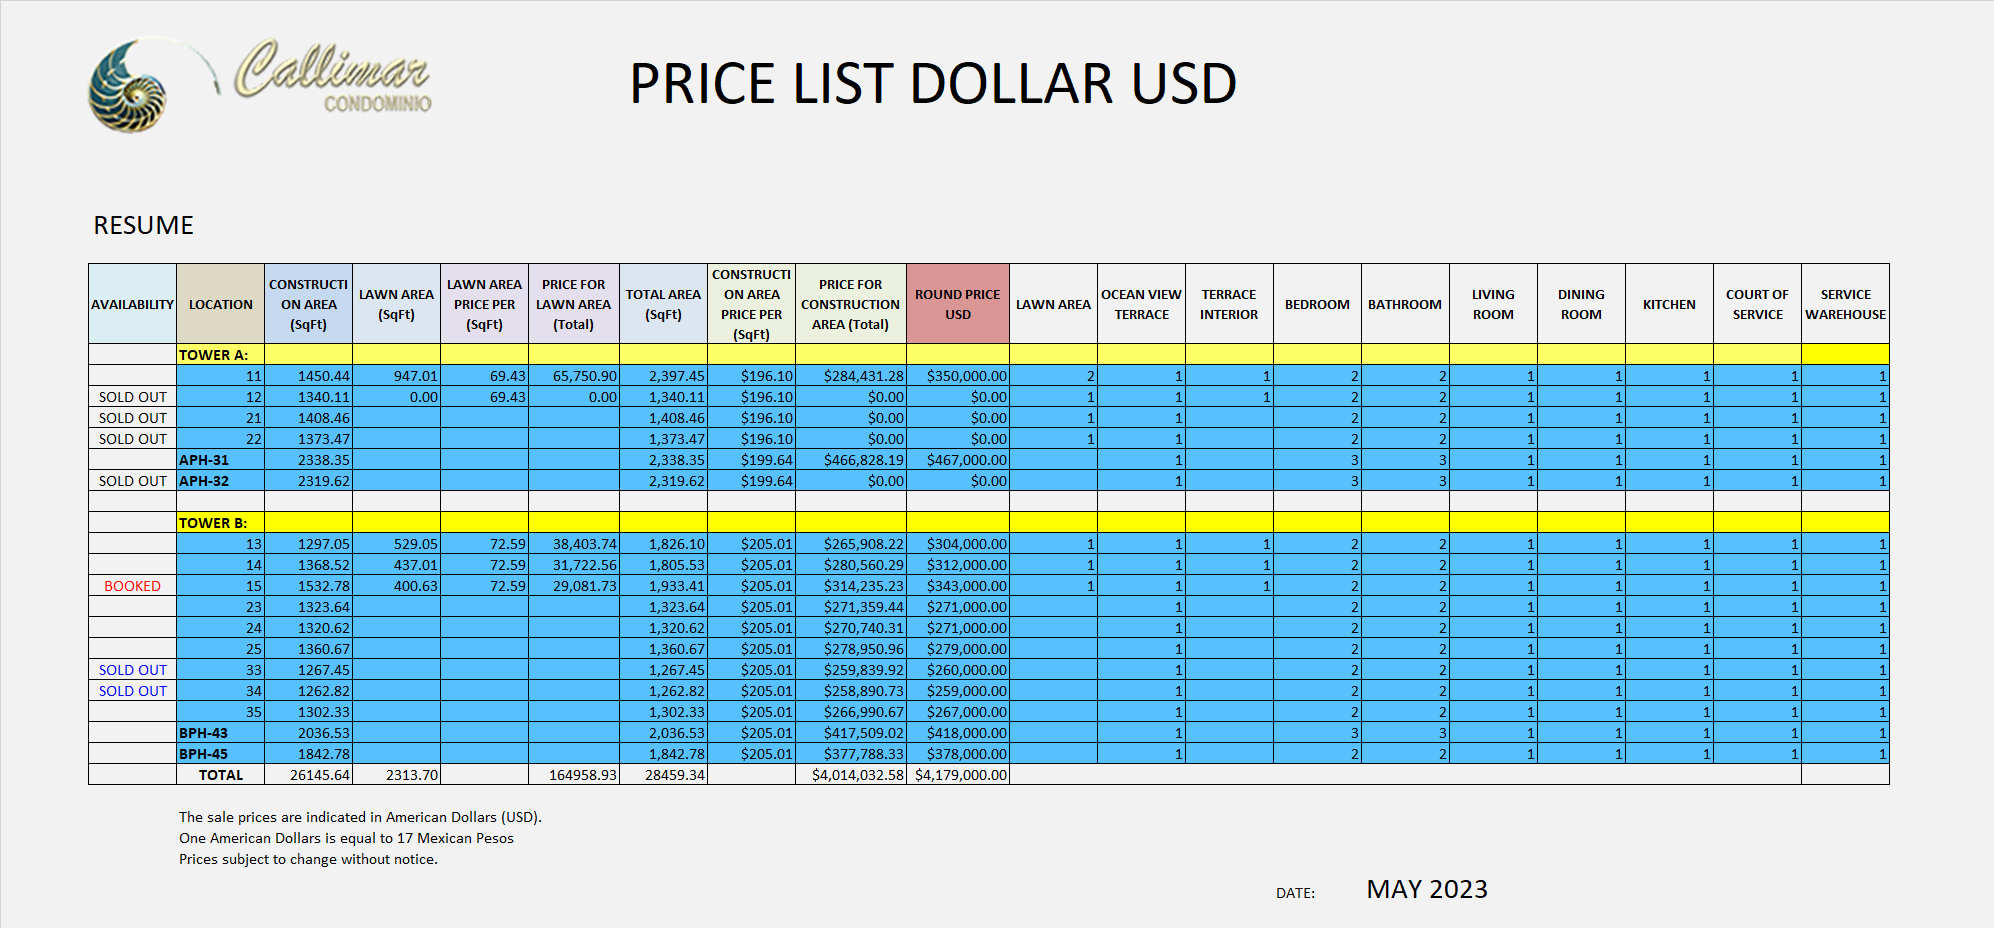Select the LOCATION column header cell
Image resolution: width=1994 pixels, height=928 pixels.
[220, 305]
